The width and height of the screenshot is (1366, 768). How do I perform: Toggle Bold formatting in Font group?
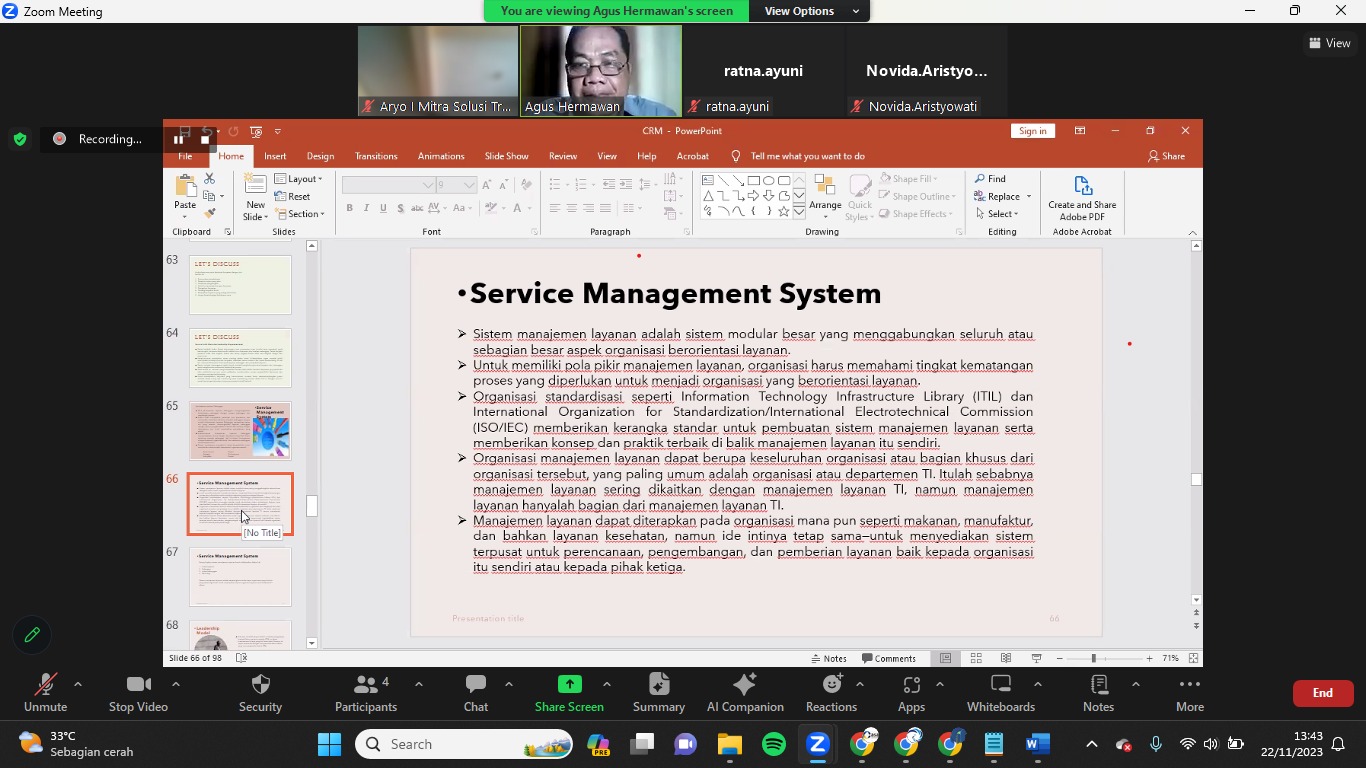click(349, 208)
